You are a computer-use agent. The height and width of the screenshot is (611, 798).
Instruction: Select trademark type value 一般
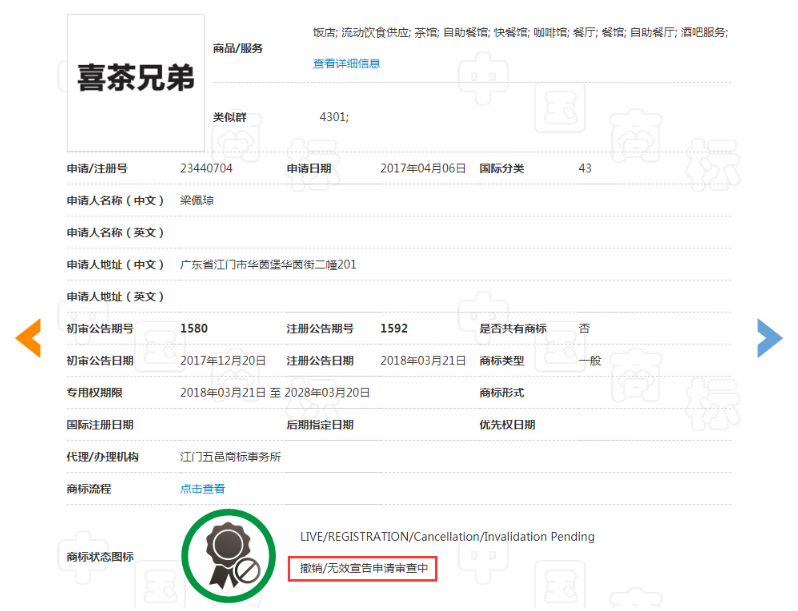pos(590,361)
